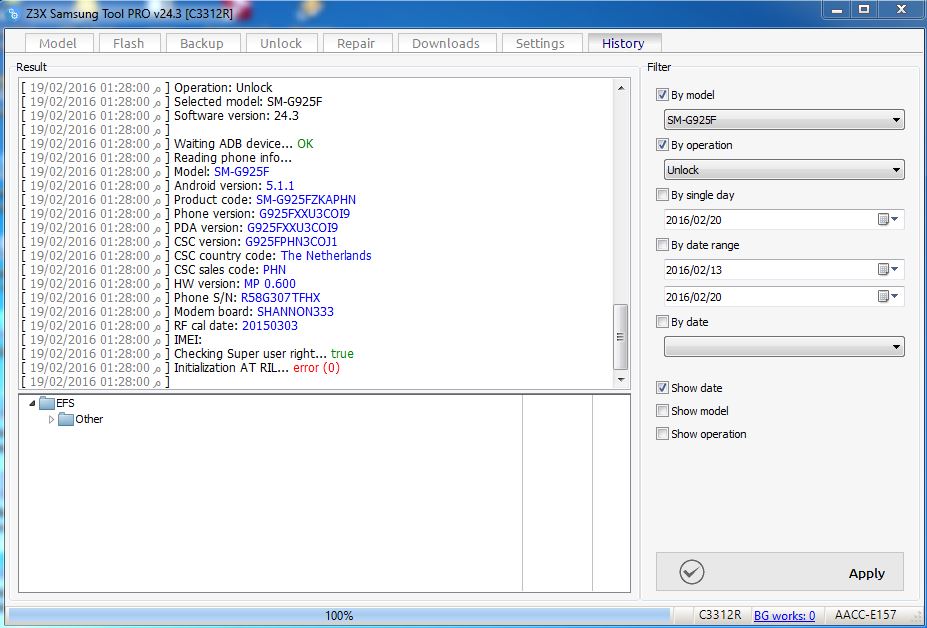Click the "HW version: MP 0.600" line
This screenshot has height=628, width=927.
pos(235,284)
